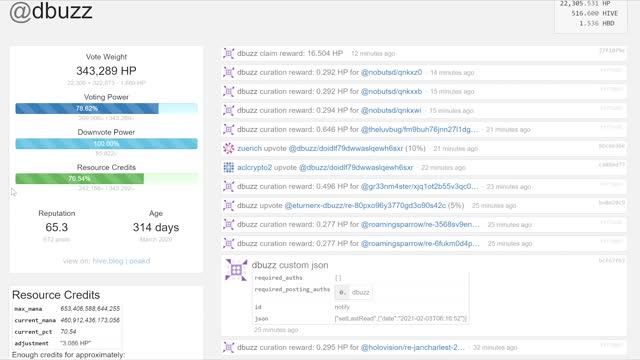640x360 pixels.
Task: Click the dbuzz tag in required_posting_auths
Action: 361,292
